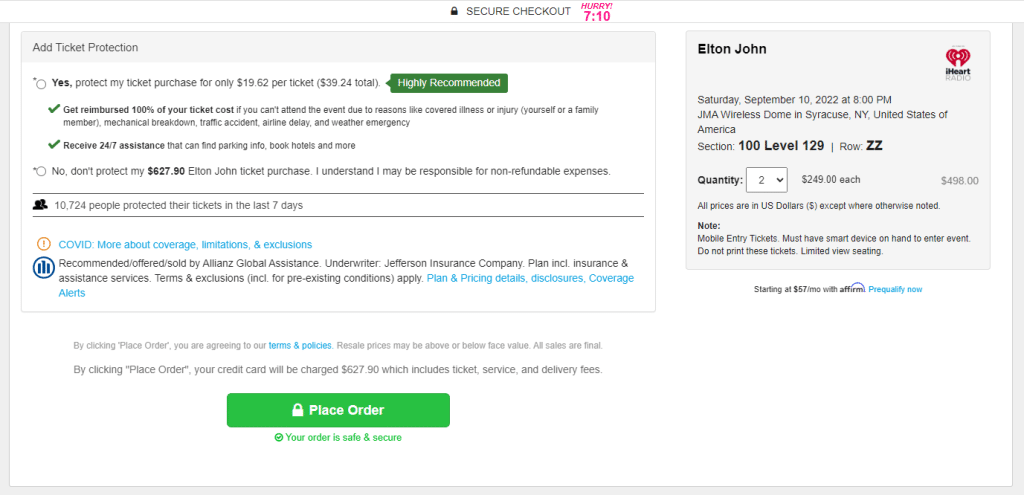1024x495 pixels.
Task: Click the Affirm Prequalify now link
Action: pyautogui.click(x=895, y=289)
